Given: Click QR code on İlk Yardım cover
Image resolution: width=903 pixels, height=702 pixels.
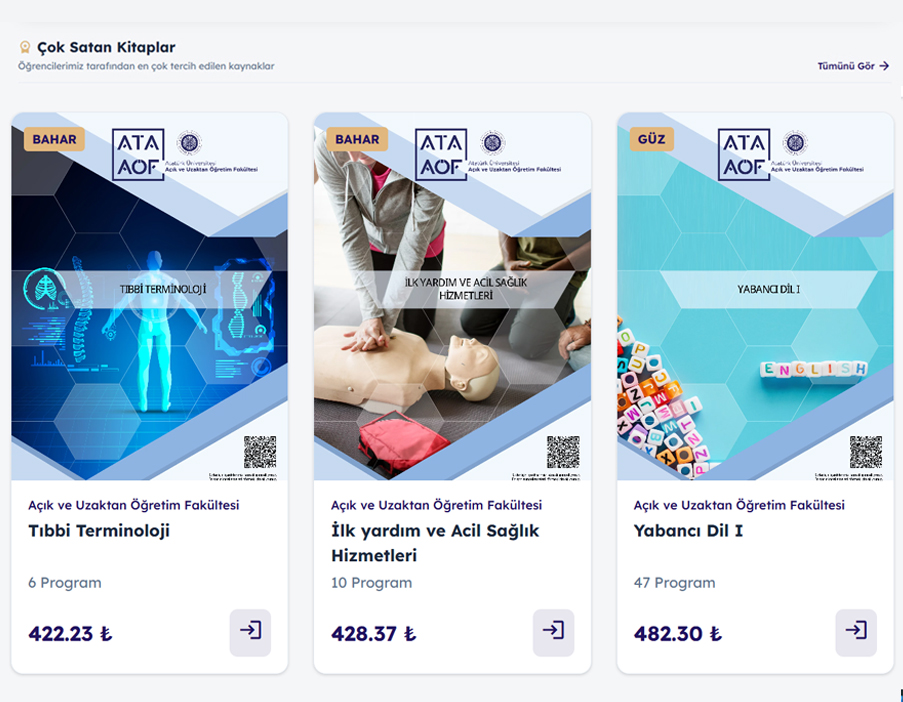Looking at the screenshot, I should [x=563, y=452].
